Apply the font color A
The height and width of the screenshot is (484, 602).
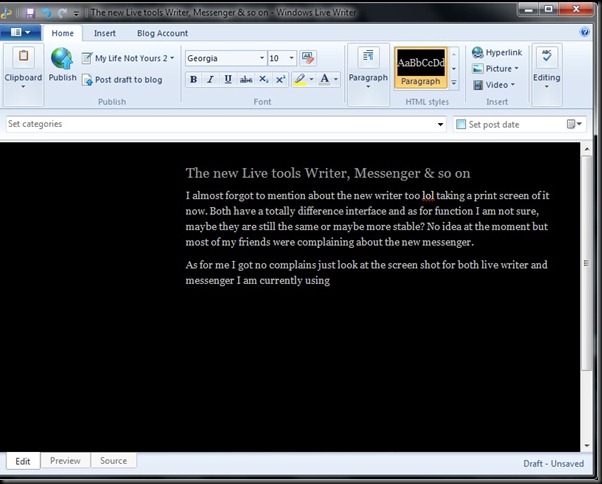click(x=324, y=79)
